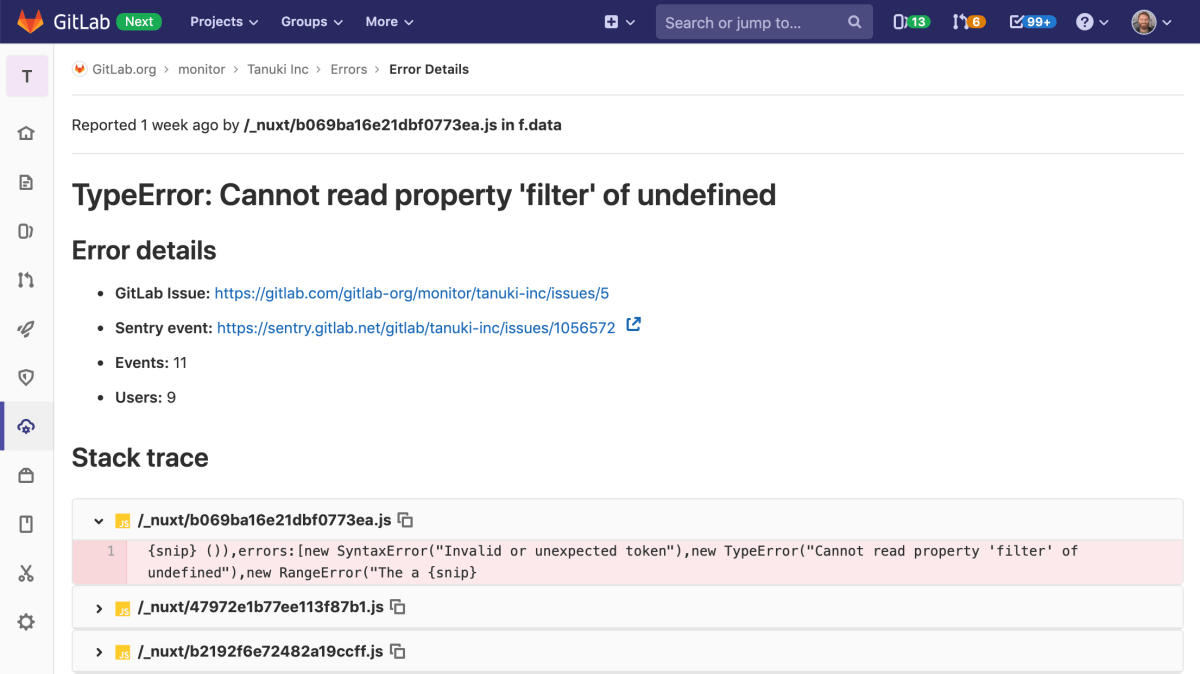Image resolution: width=1200 pixels, height=674 pixels.
Task: Open the CI/CD rocket icon
Action: (x=27, y=329)
